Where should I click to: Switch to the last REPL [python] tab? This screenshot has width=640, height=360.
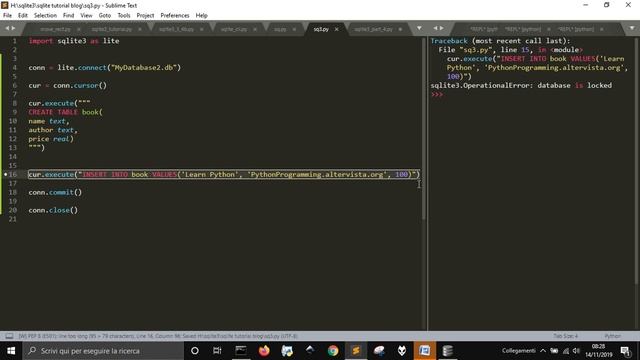[x=576, y=29]
